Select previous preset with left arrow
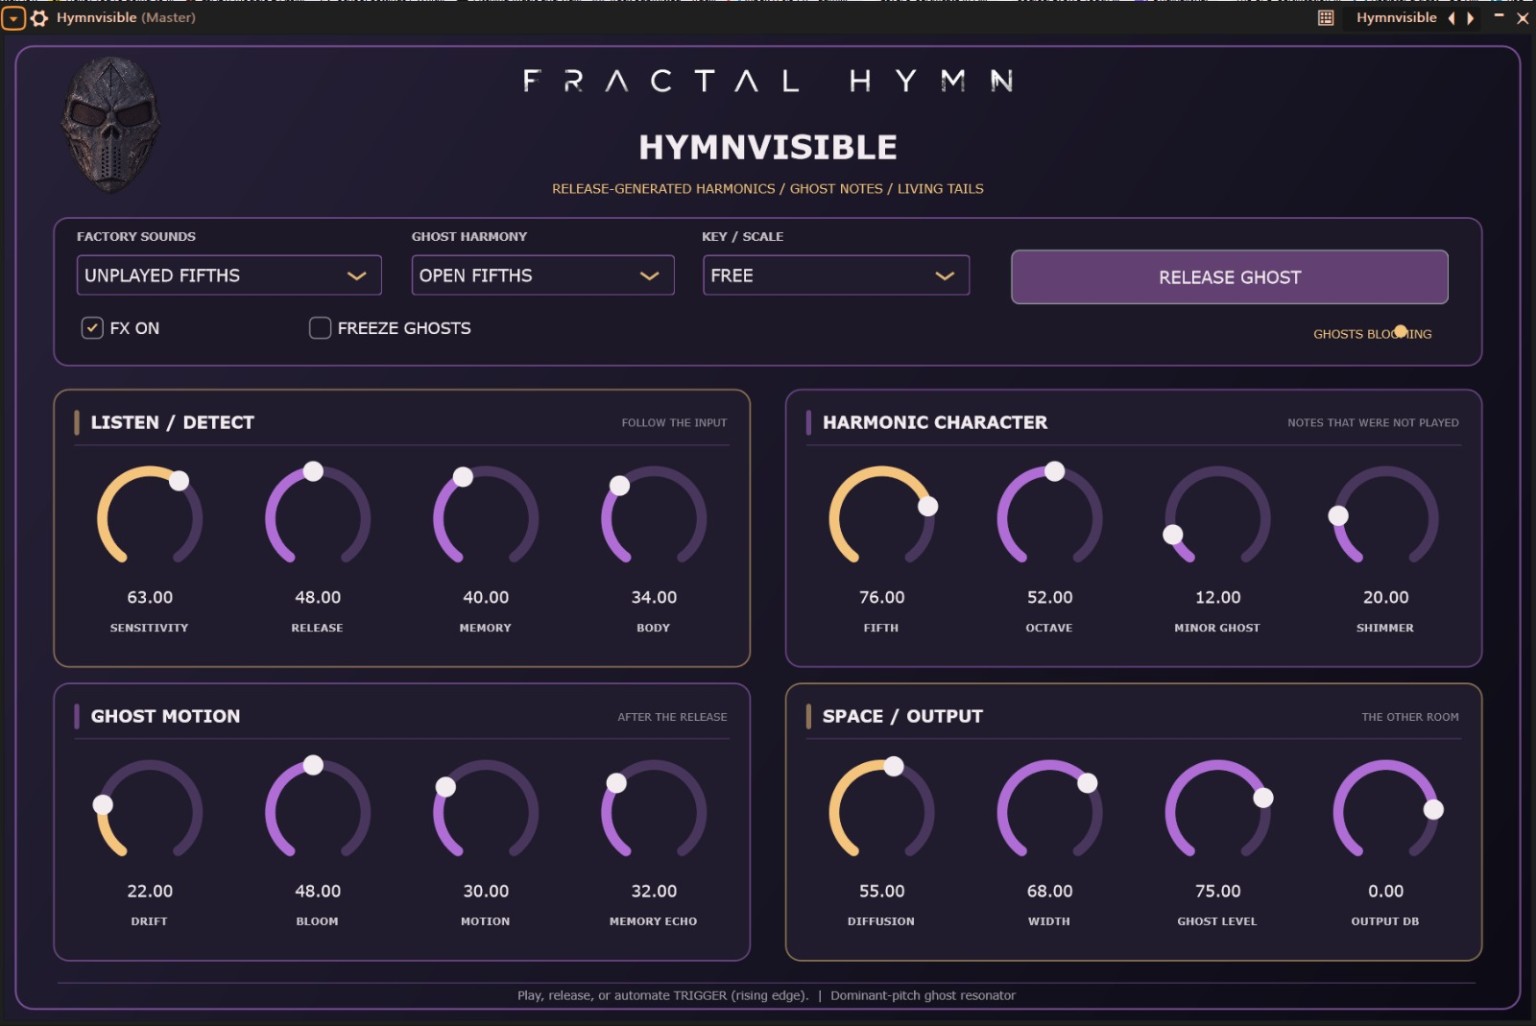 click(1451, 18)
